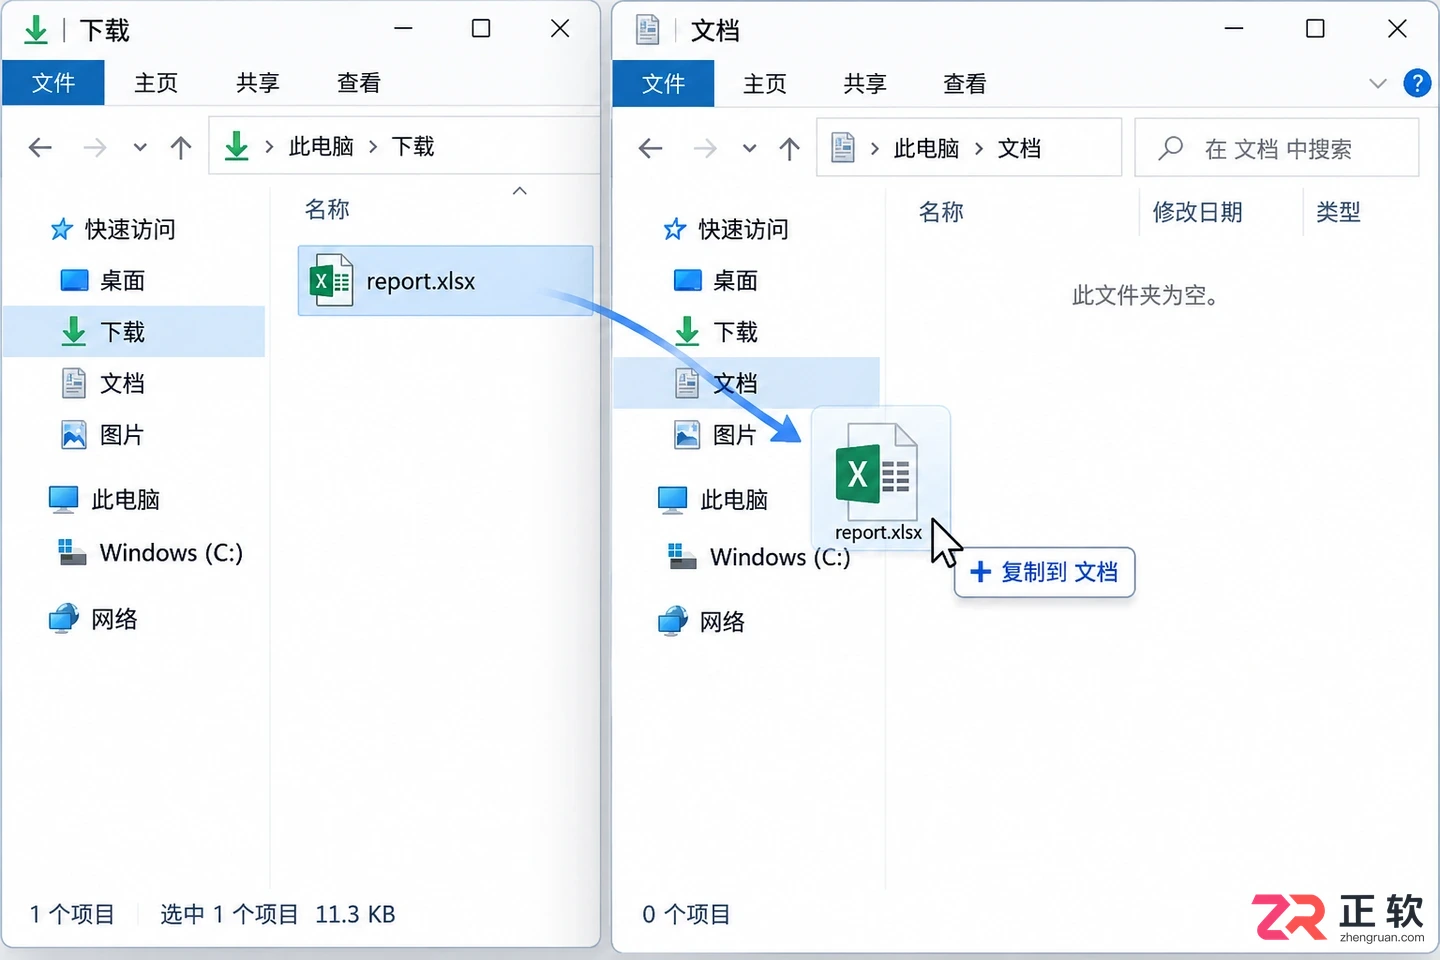Screen dimensions: 1440x960
Task: Click the 在 文档 中搜索 search box
Action: click(x=1277, y=148)
